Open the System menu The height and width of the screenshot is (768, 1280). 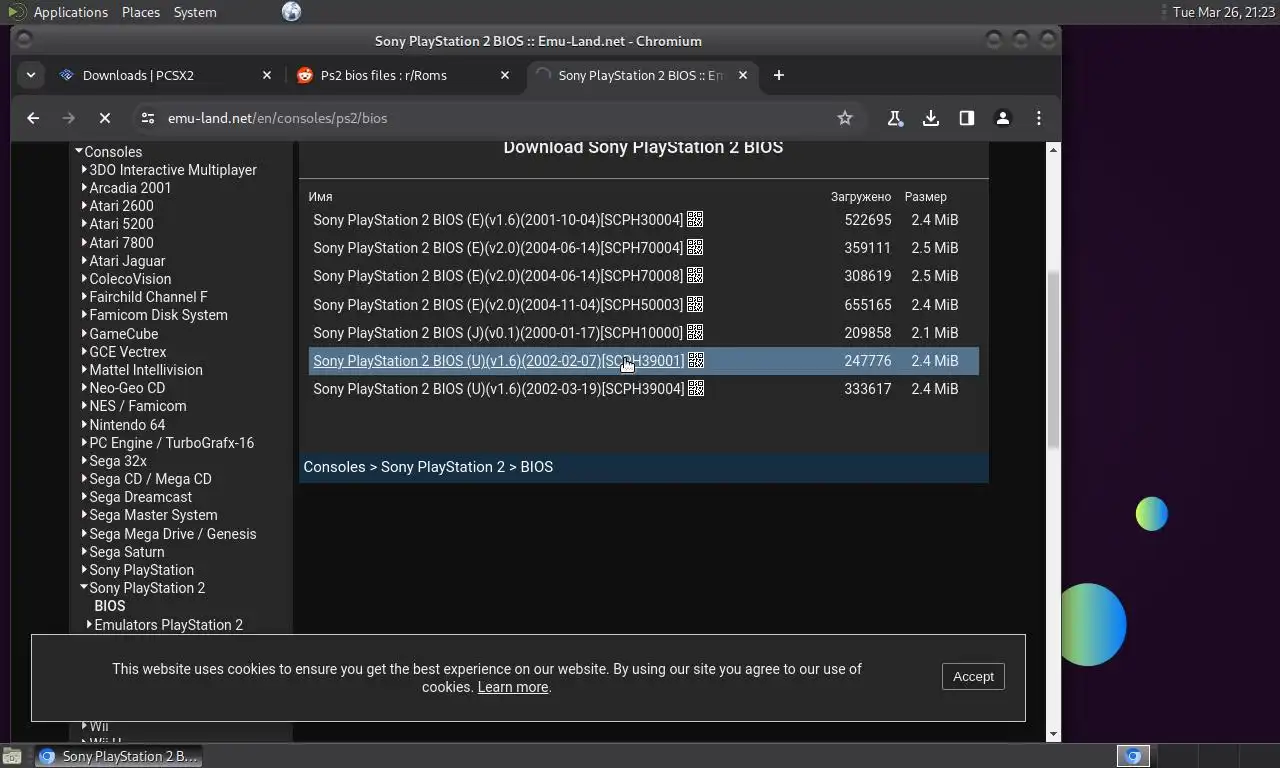(x=195, y=12)
